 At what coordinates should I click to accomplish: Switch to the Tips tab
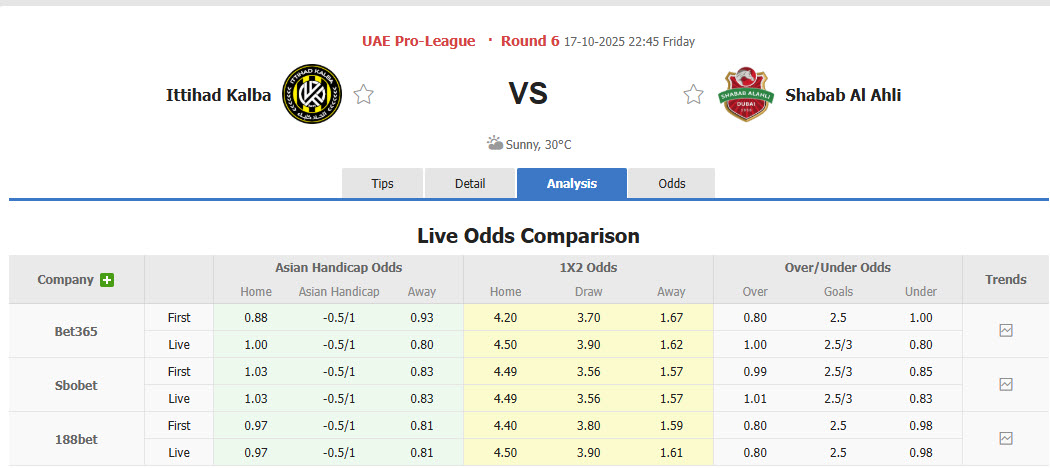click(x=382, y=183)
